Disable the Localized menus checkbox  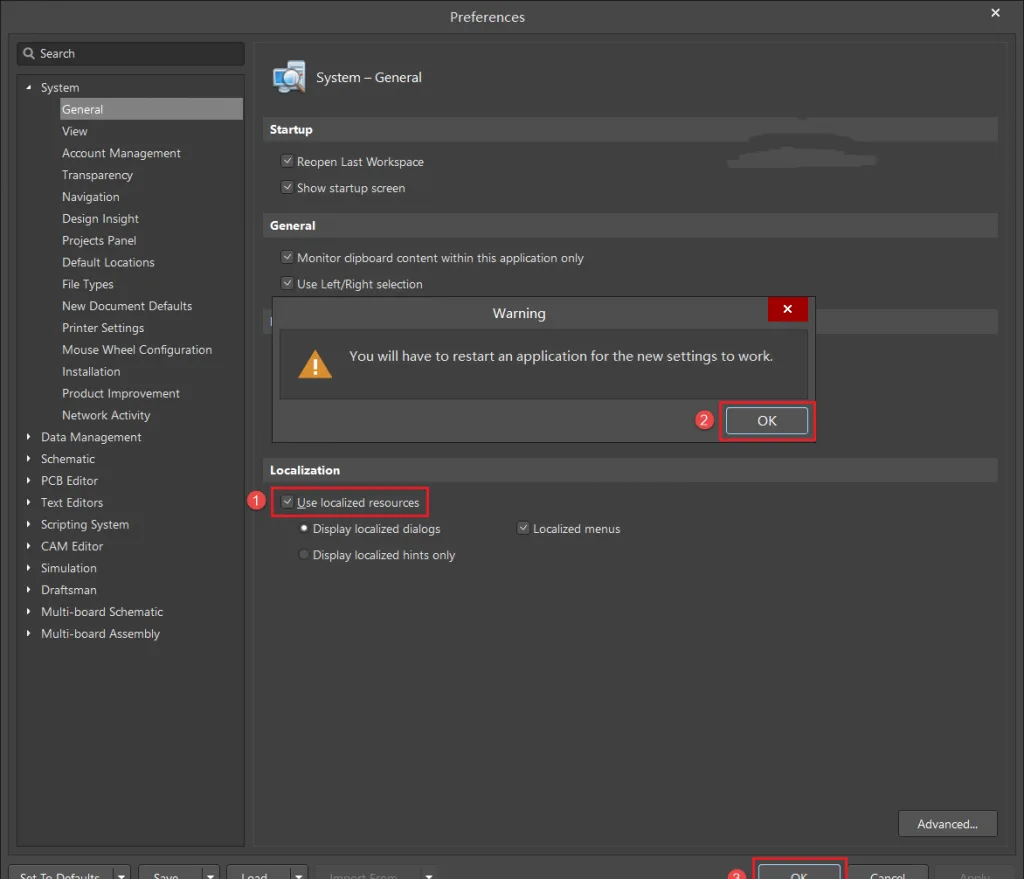pyautogui.click(x=523, y=528)
